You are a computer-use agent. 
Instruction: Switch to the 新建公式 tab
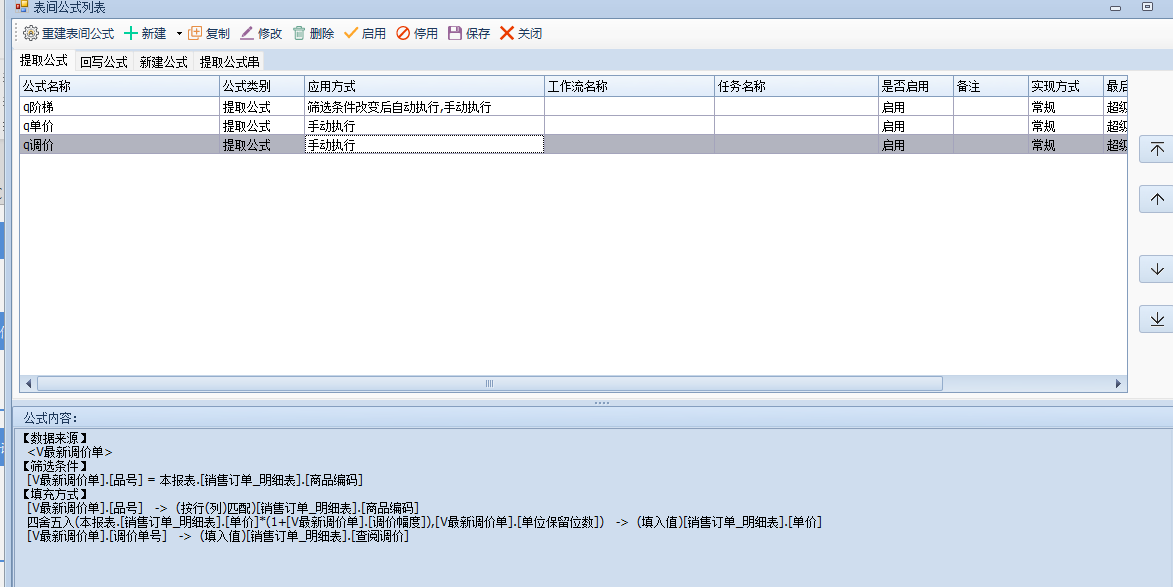coord(163,62)
